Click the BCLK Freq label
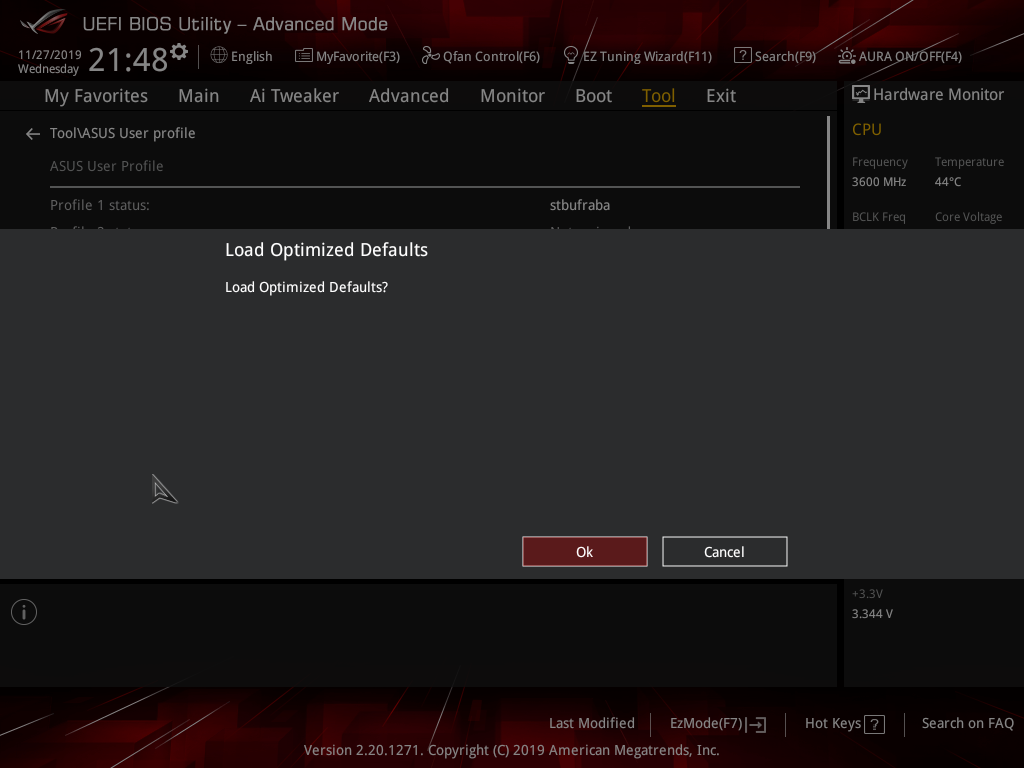This screenshot has height=768, width=1024. (878, 217)
